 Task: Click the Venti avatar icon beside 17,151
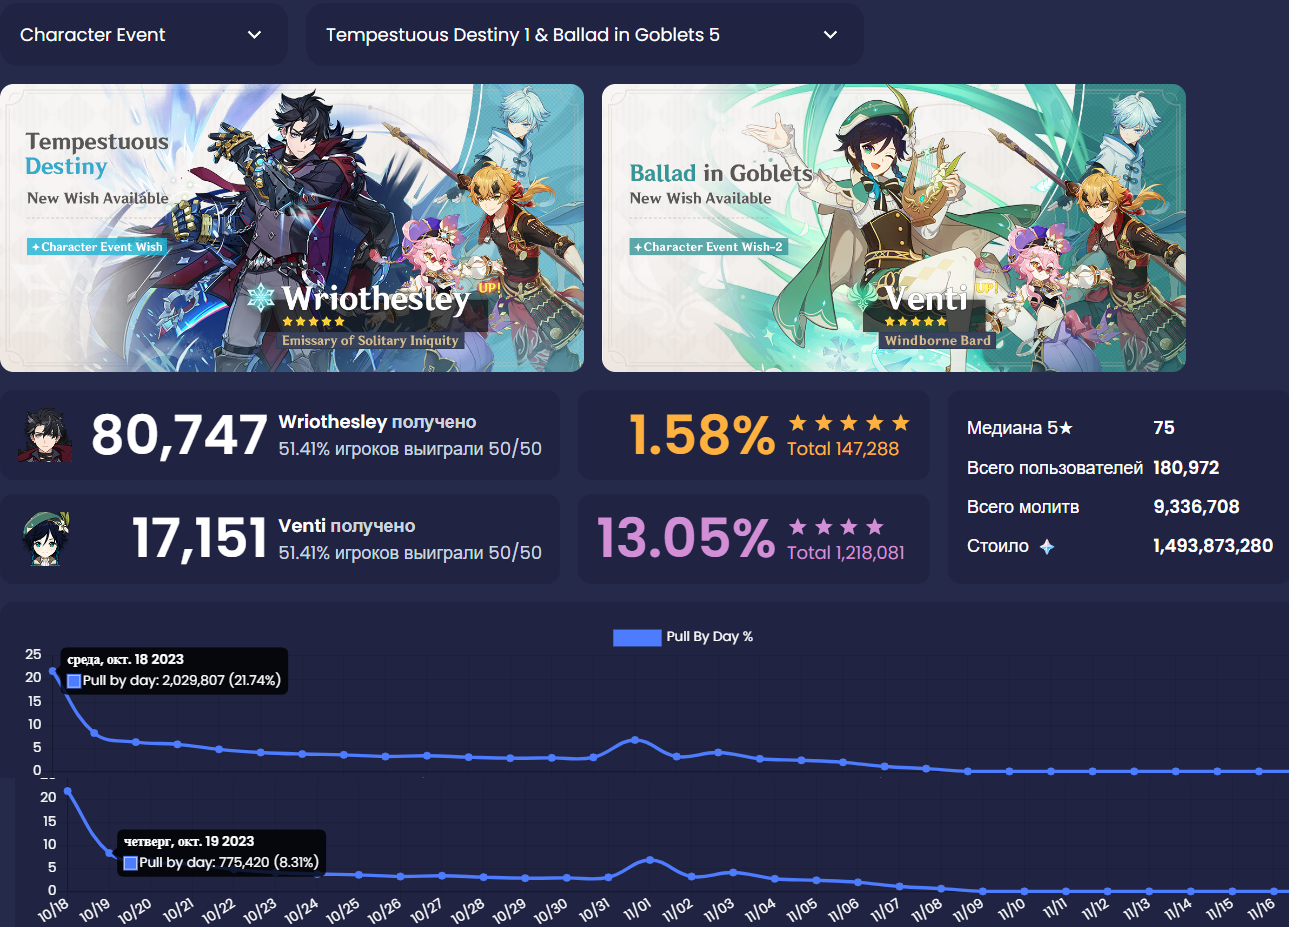tap(47, 539)
